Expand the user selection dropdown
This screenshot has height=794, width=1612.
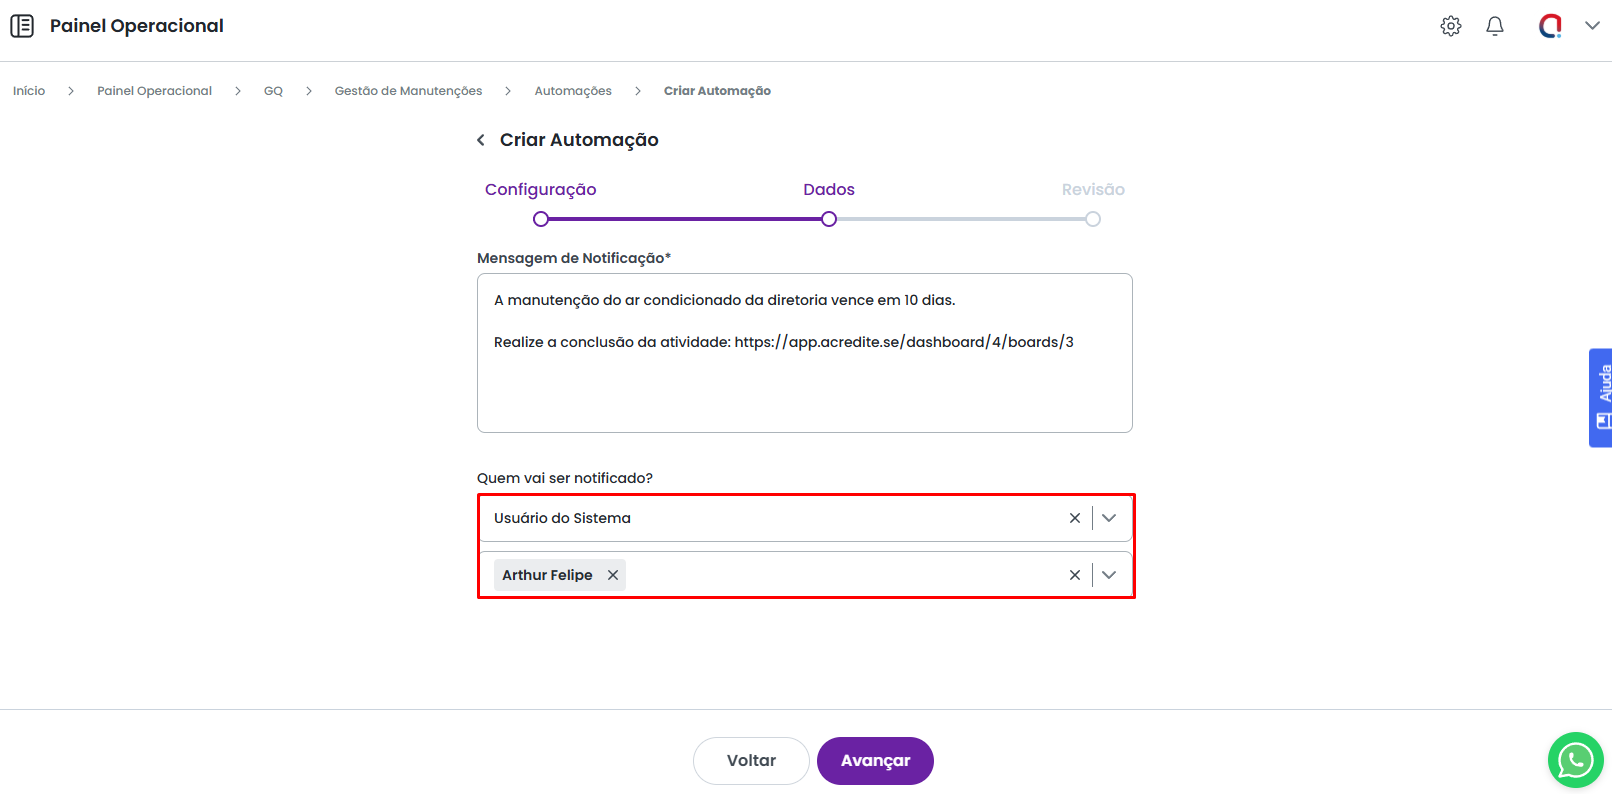click(1109, 575)
